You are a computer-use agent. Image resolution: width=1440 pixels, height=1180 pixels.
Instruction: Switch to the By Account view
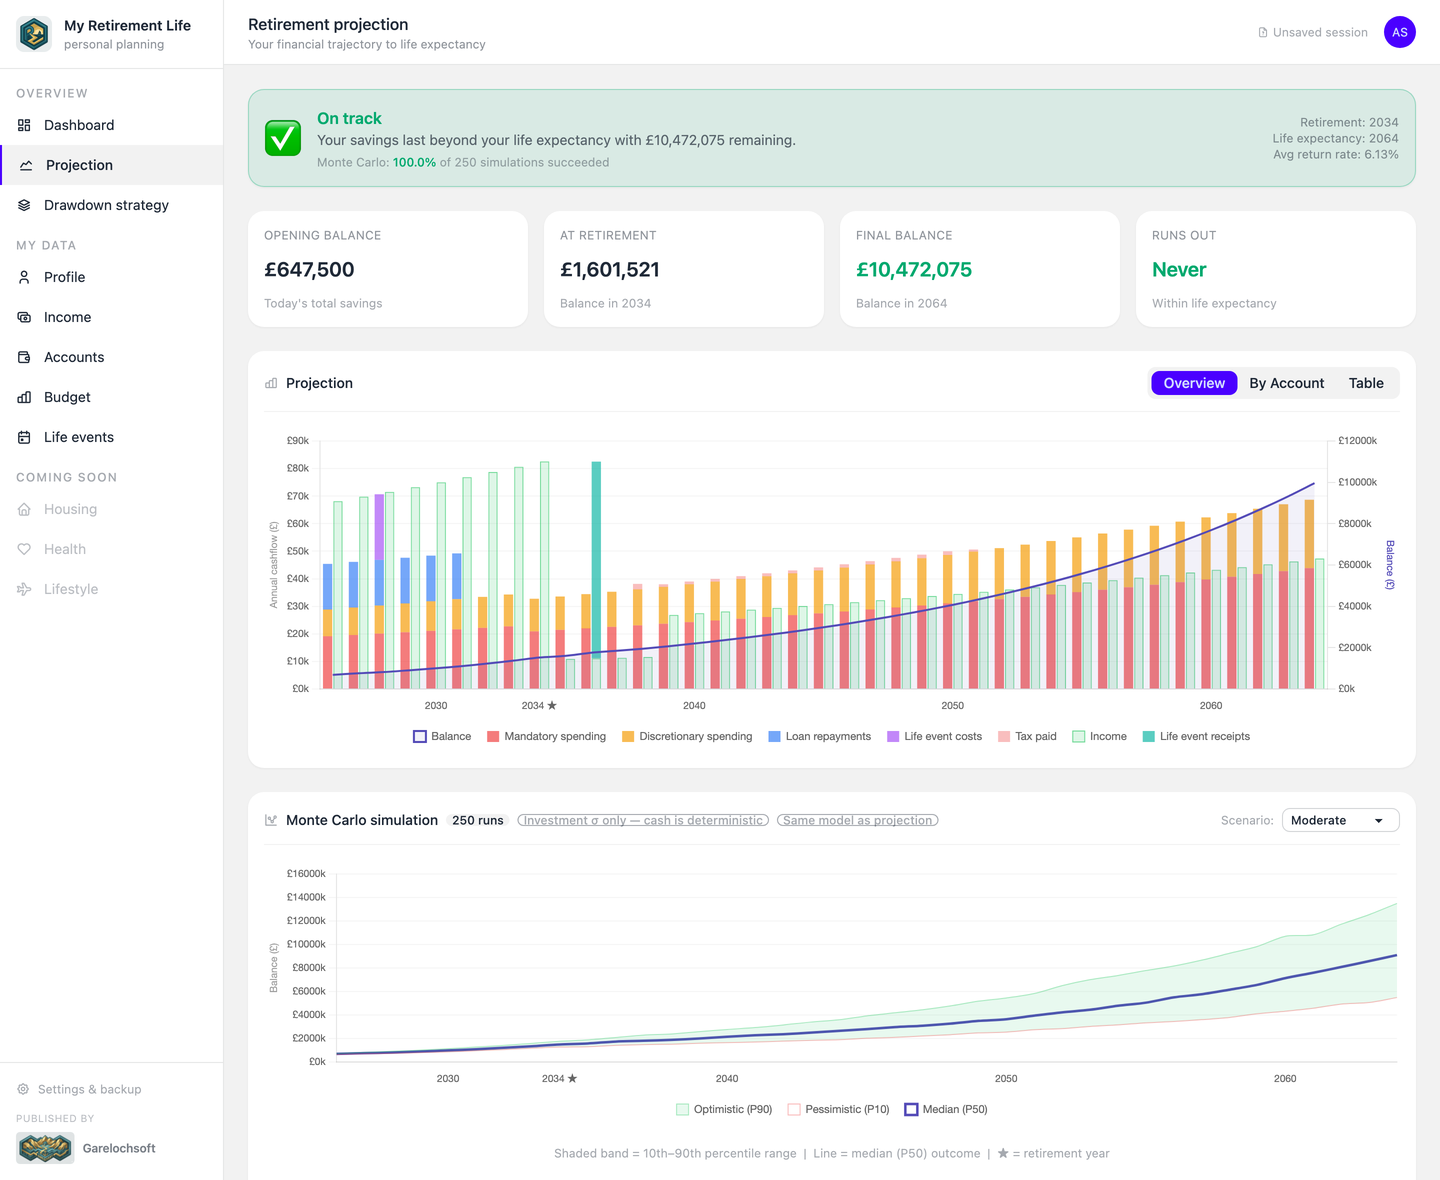tap(1286, 383)
